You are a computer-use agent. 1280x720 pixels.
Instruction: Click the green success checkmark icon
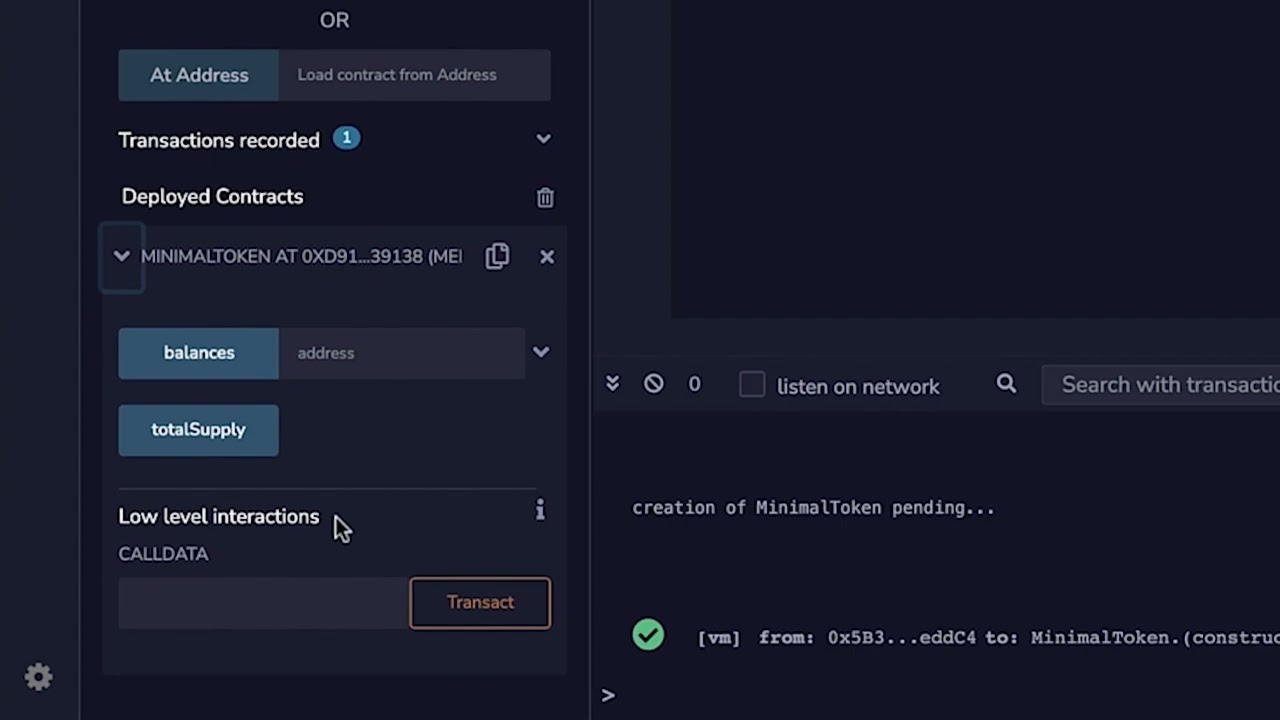(648, 635)
